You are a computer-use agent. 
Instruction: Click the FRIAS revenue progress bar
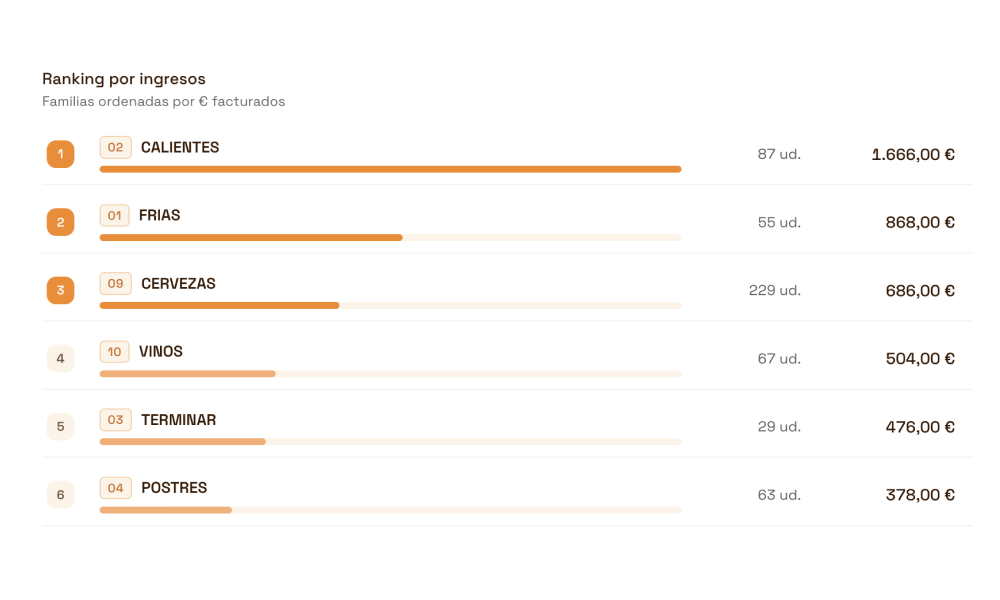click(390, 238)
